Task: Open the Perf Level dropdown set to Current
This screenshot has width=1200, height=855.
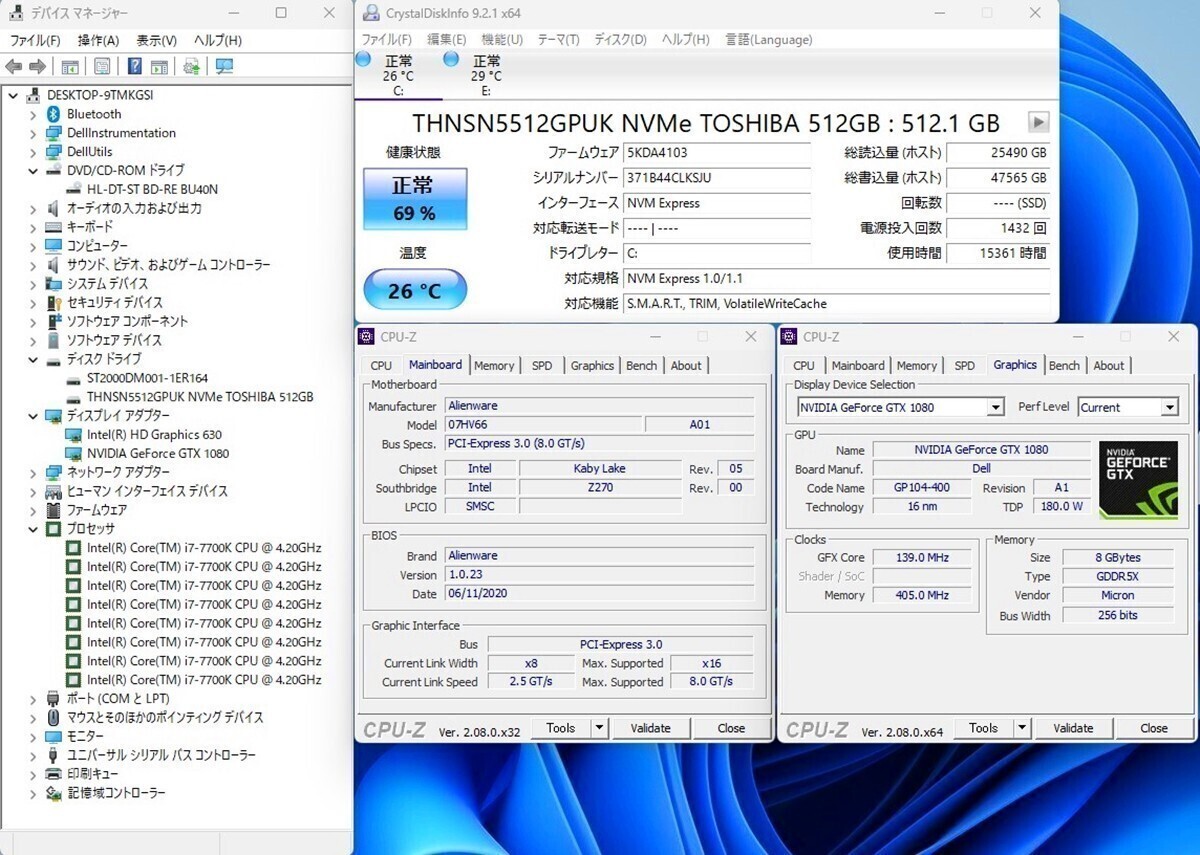Action: 1168,407
